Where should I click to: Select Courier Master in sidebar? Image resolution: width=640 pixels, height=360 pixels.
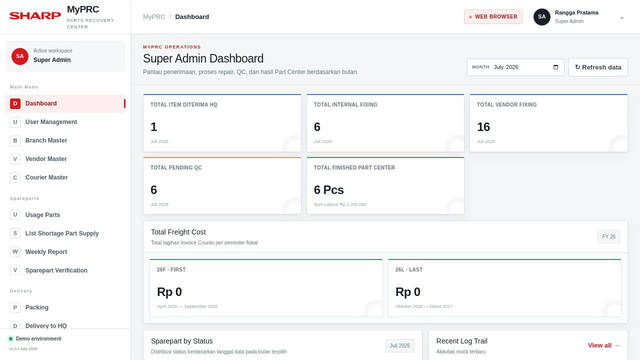66,177
